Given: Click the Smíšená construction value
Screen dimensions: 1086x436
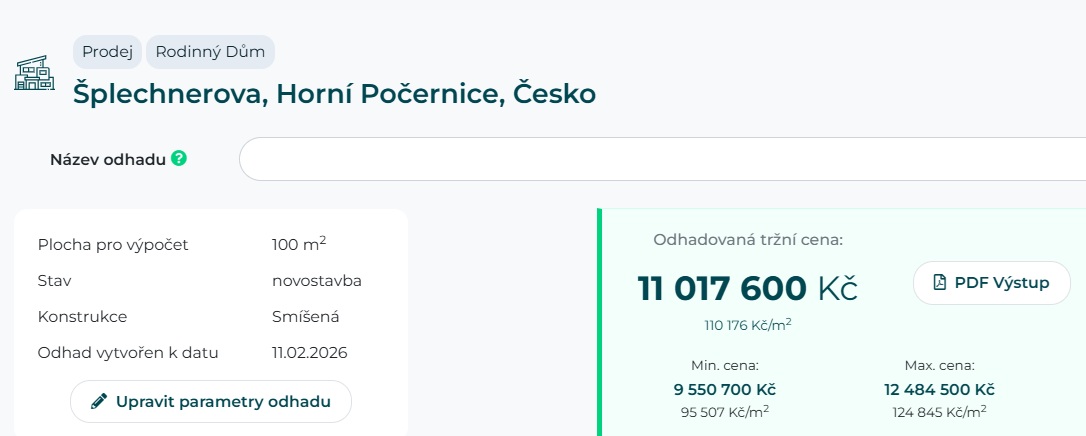Looking at the screenshot, I should [x=305, y=316].
